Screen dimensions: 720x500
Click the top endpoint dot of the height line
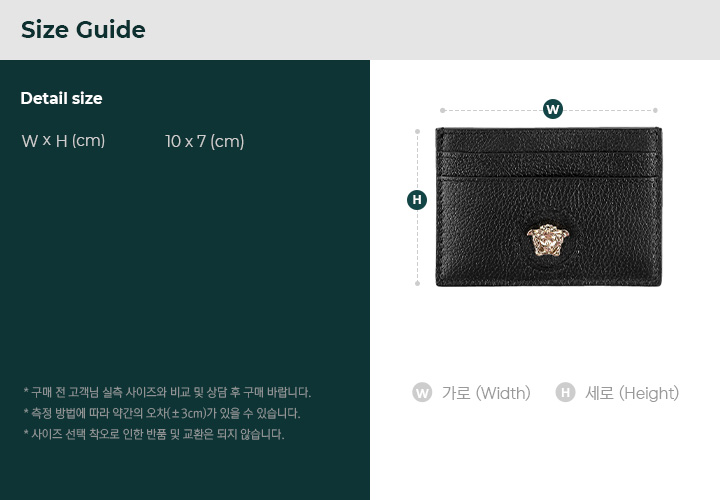417,131
